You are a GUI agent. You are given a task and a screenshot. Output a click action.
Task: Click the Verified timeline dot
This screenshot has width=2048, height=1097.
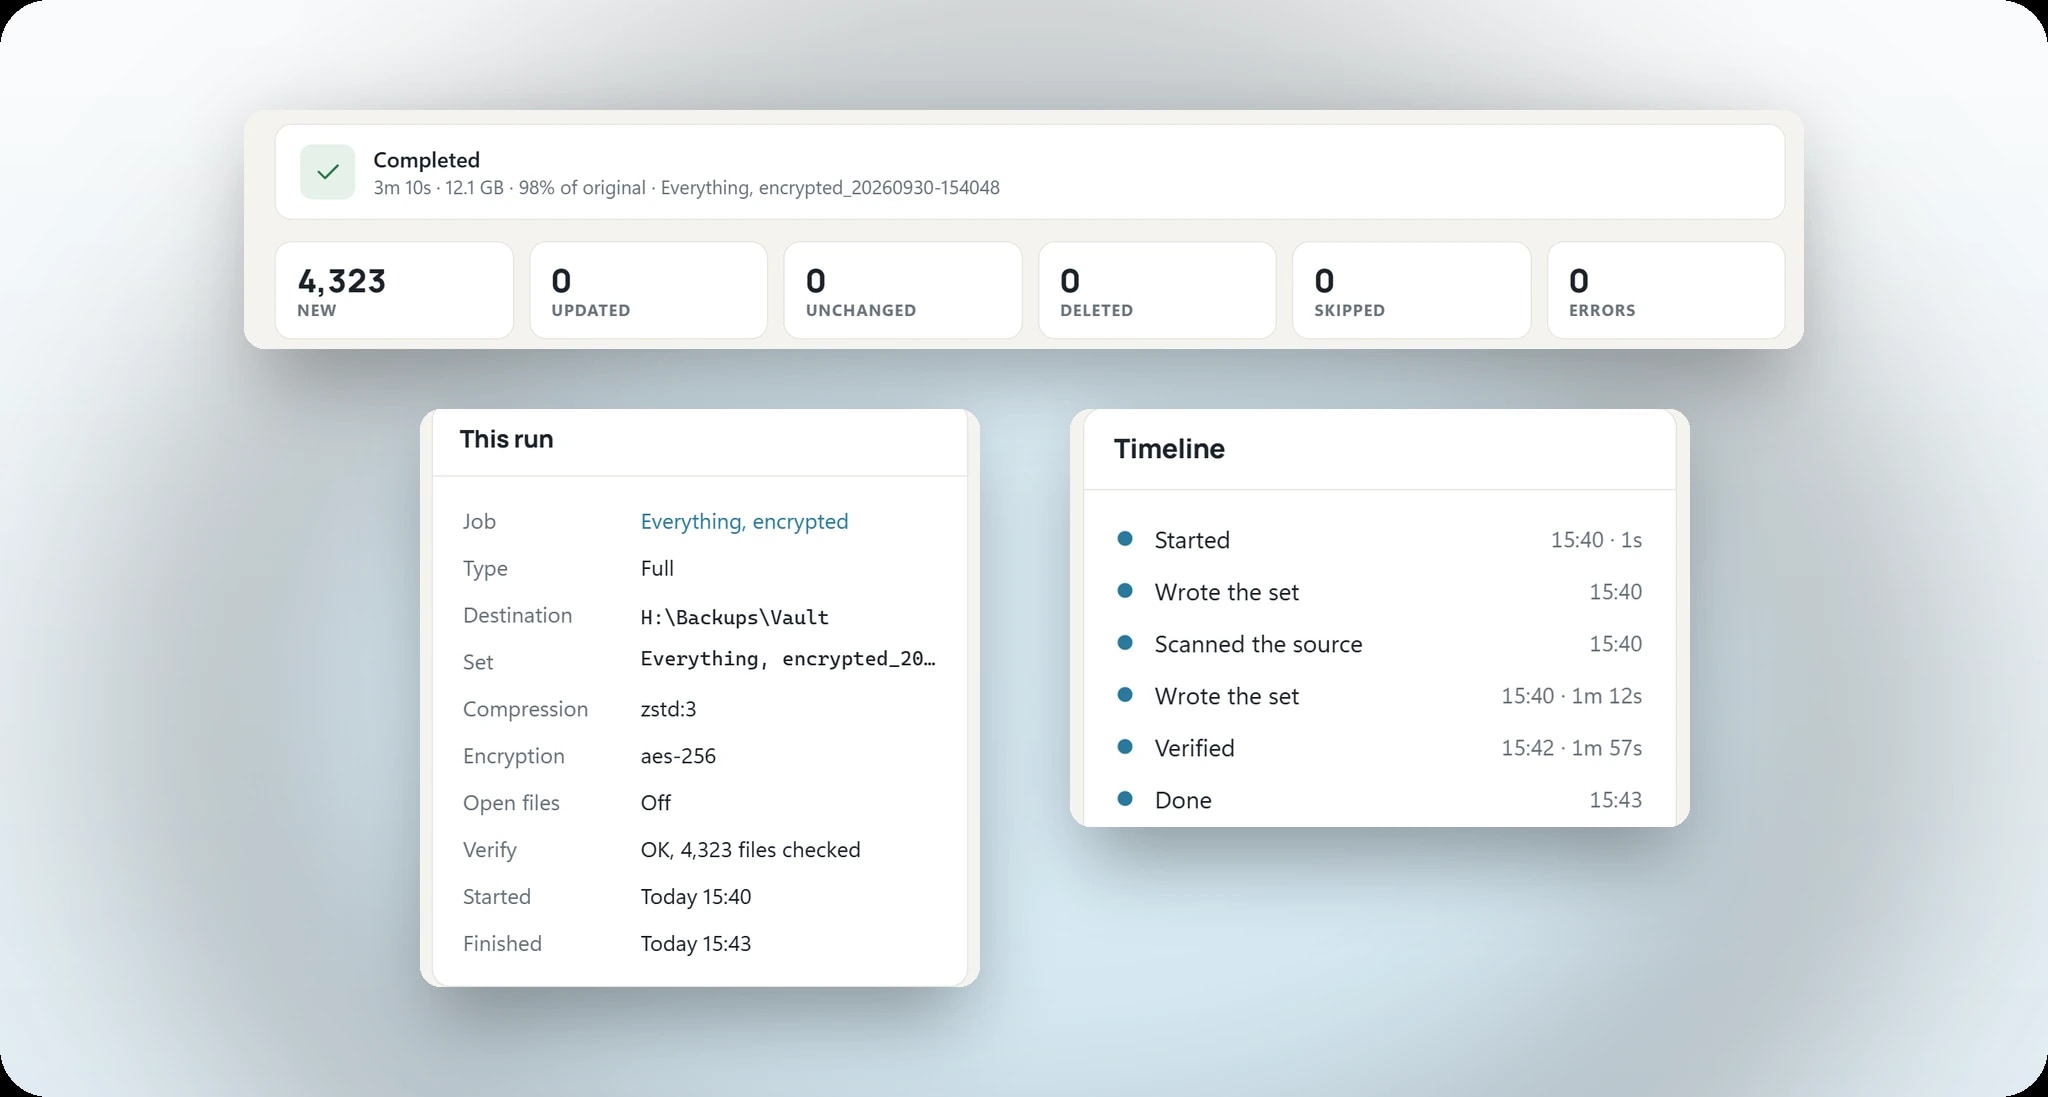pos(1125,747)
